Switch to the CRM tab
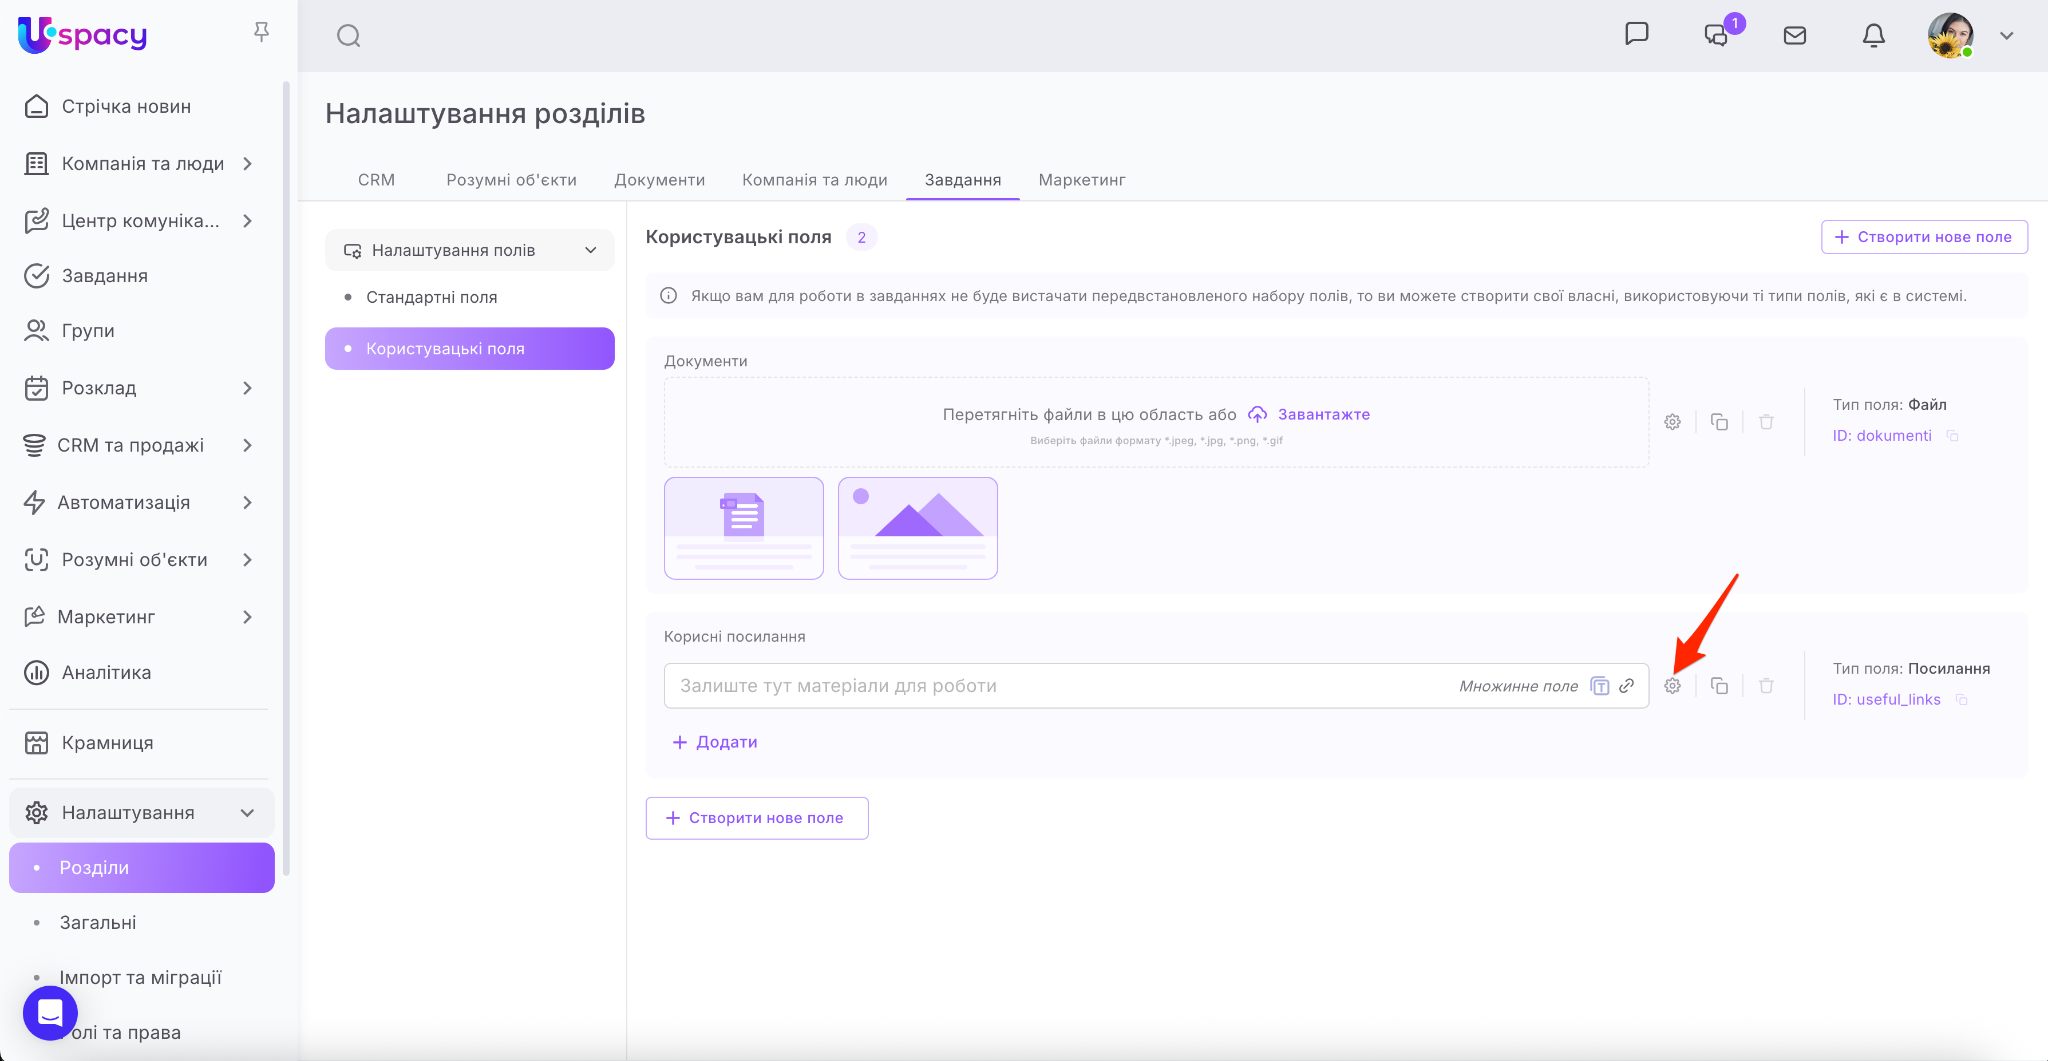The height and width of the screenshot is (1061, 2048). [x=376, y=180]
